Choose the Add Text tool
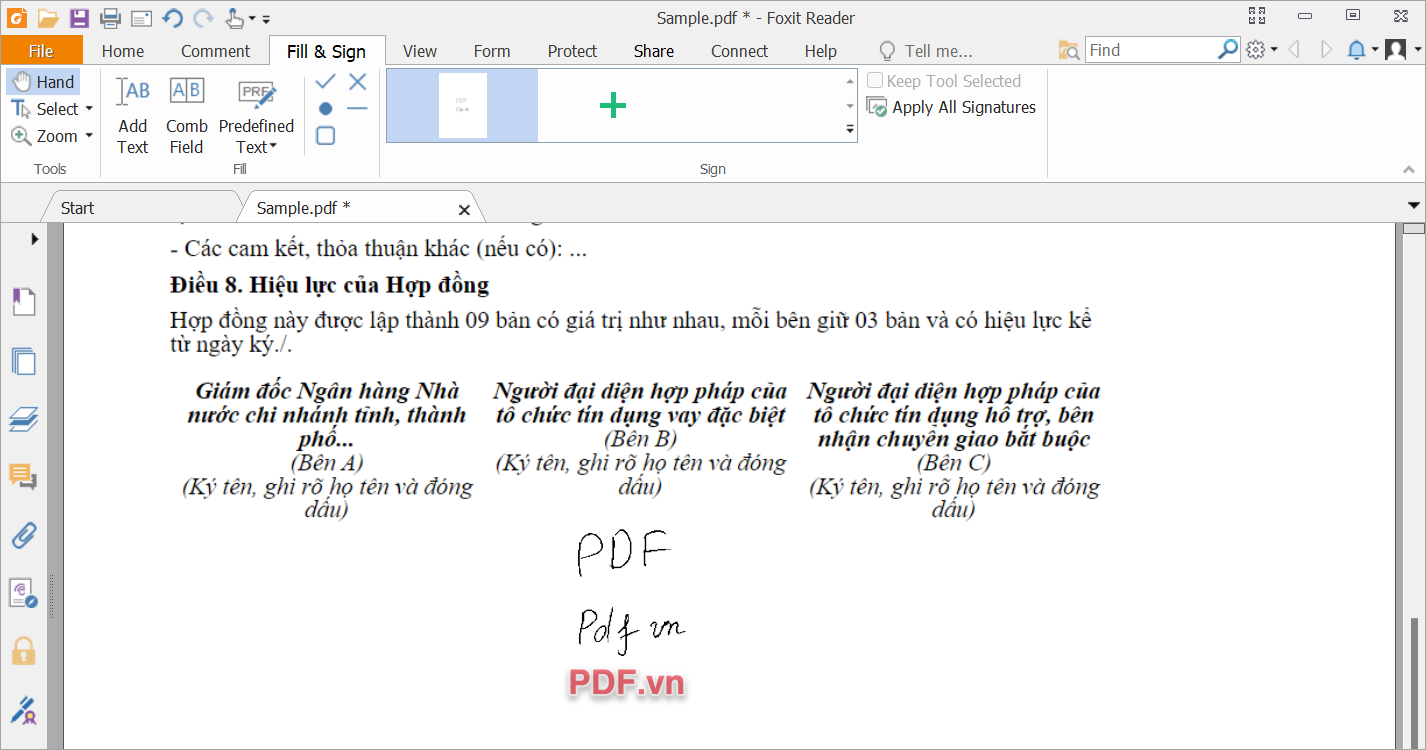Screen dimensions: 1426x750 [133, 115]
